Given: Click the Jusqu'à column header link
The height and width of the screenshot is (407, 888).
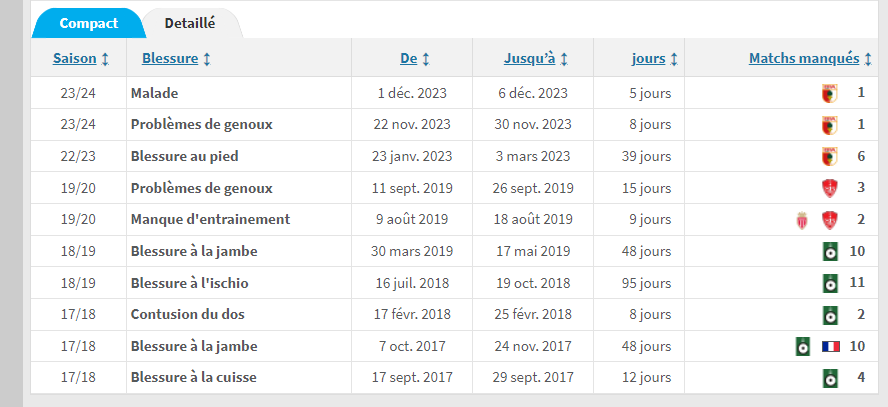Looking at the screenshot, I should point(529,59).
